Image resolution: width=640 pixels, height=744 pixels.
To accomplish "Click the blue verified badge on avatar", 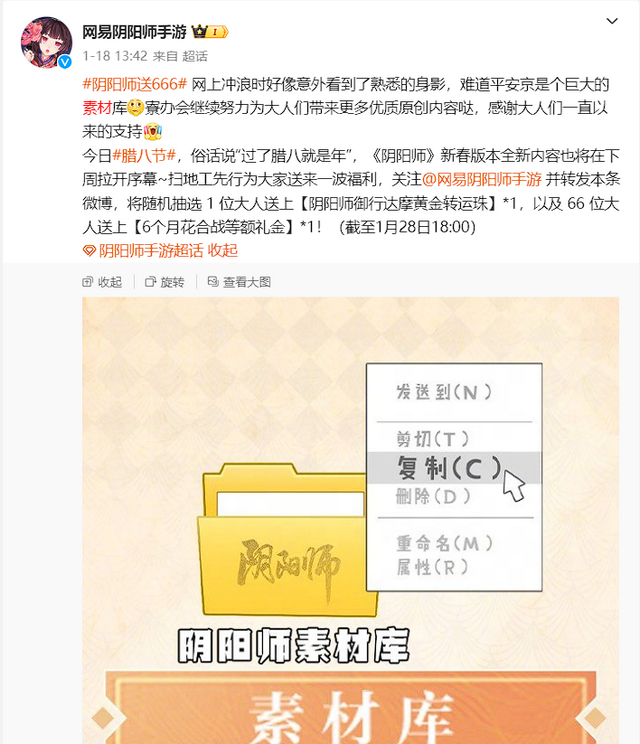I will click(x=65, y=61).
